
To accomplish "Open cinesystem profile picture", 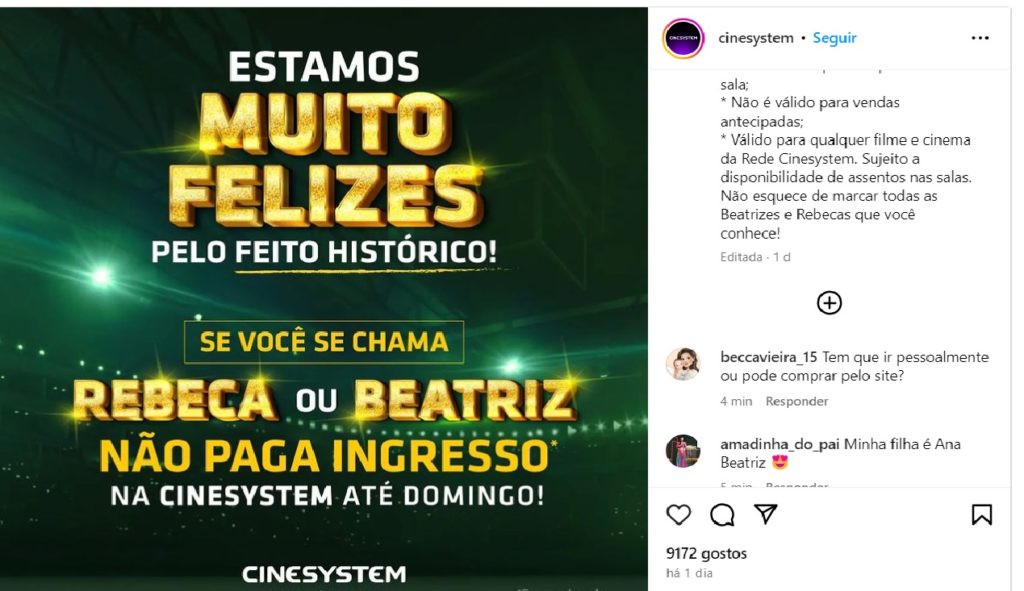I will click(x=683, y=38).
